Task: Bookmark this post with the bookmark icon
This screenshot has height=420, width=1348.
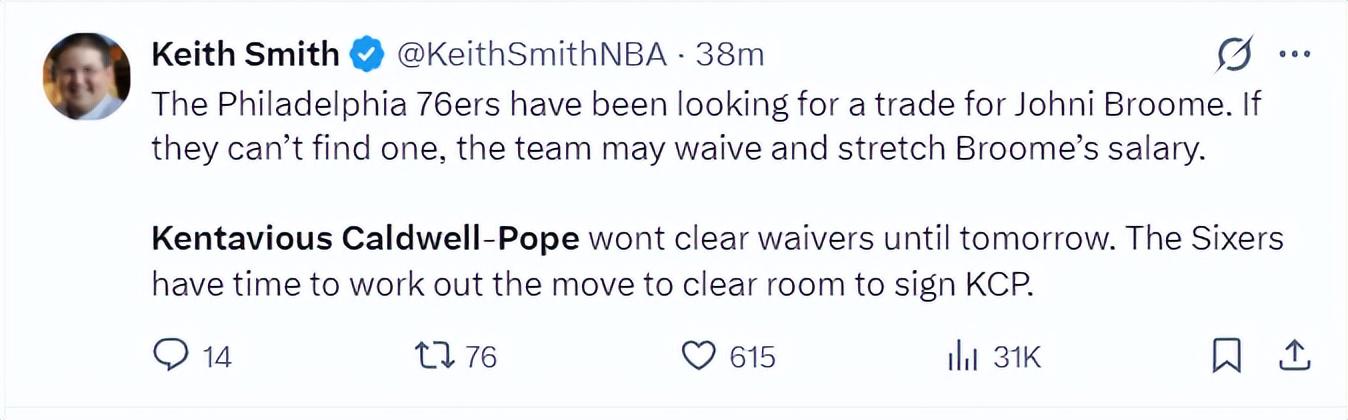Action: [x=1226, y=356]
